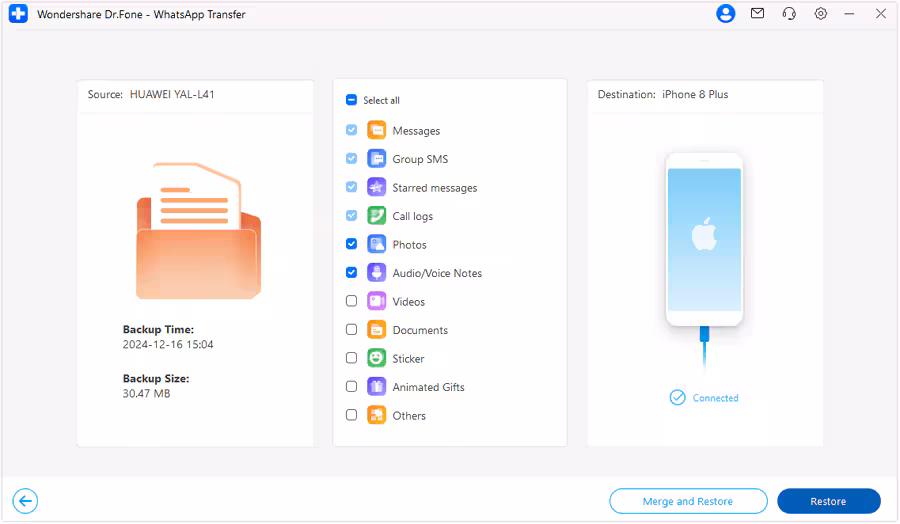Image resolution: width=900 pixels, height=524 pixels.
Task: Click the Backup Time: heading
Action: [x=158, y=329]
